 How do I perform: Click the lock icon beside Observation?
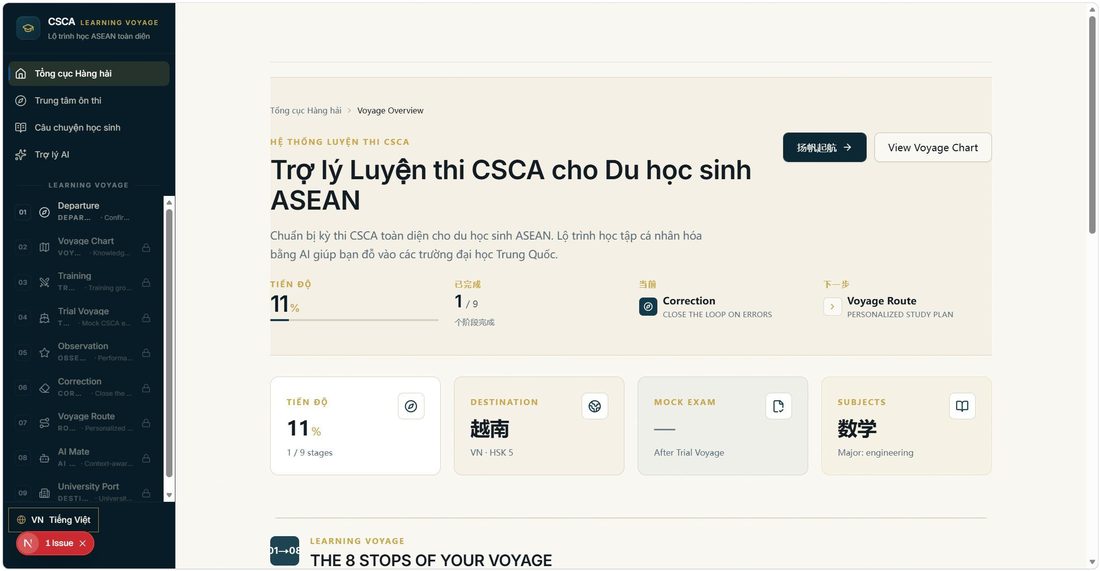pyautogui.click(x=146, y=353)
